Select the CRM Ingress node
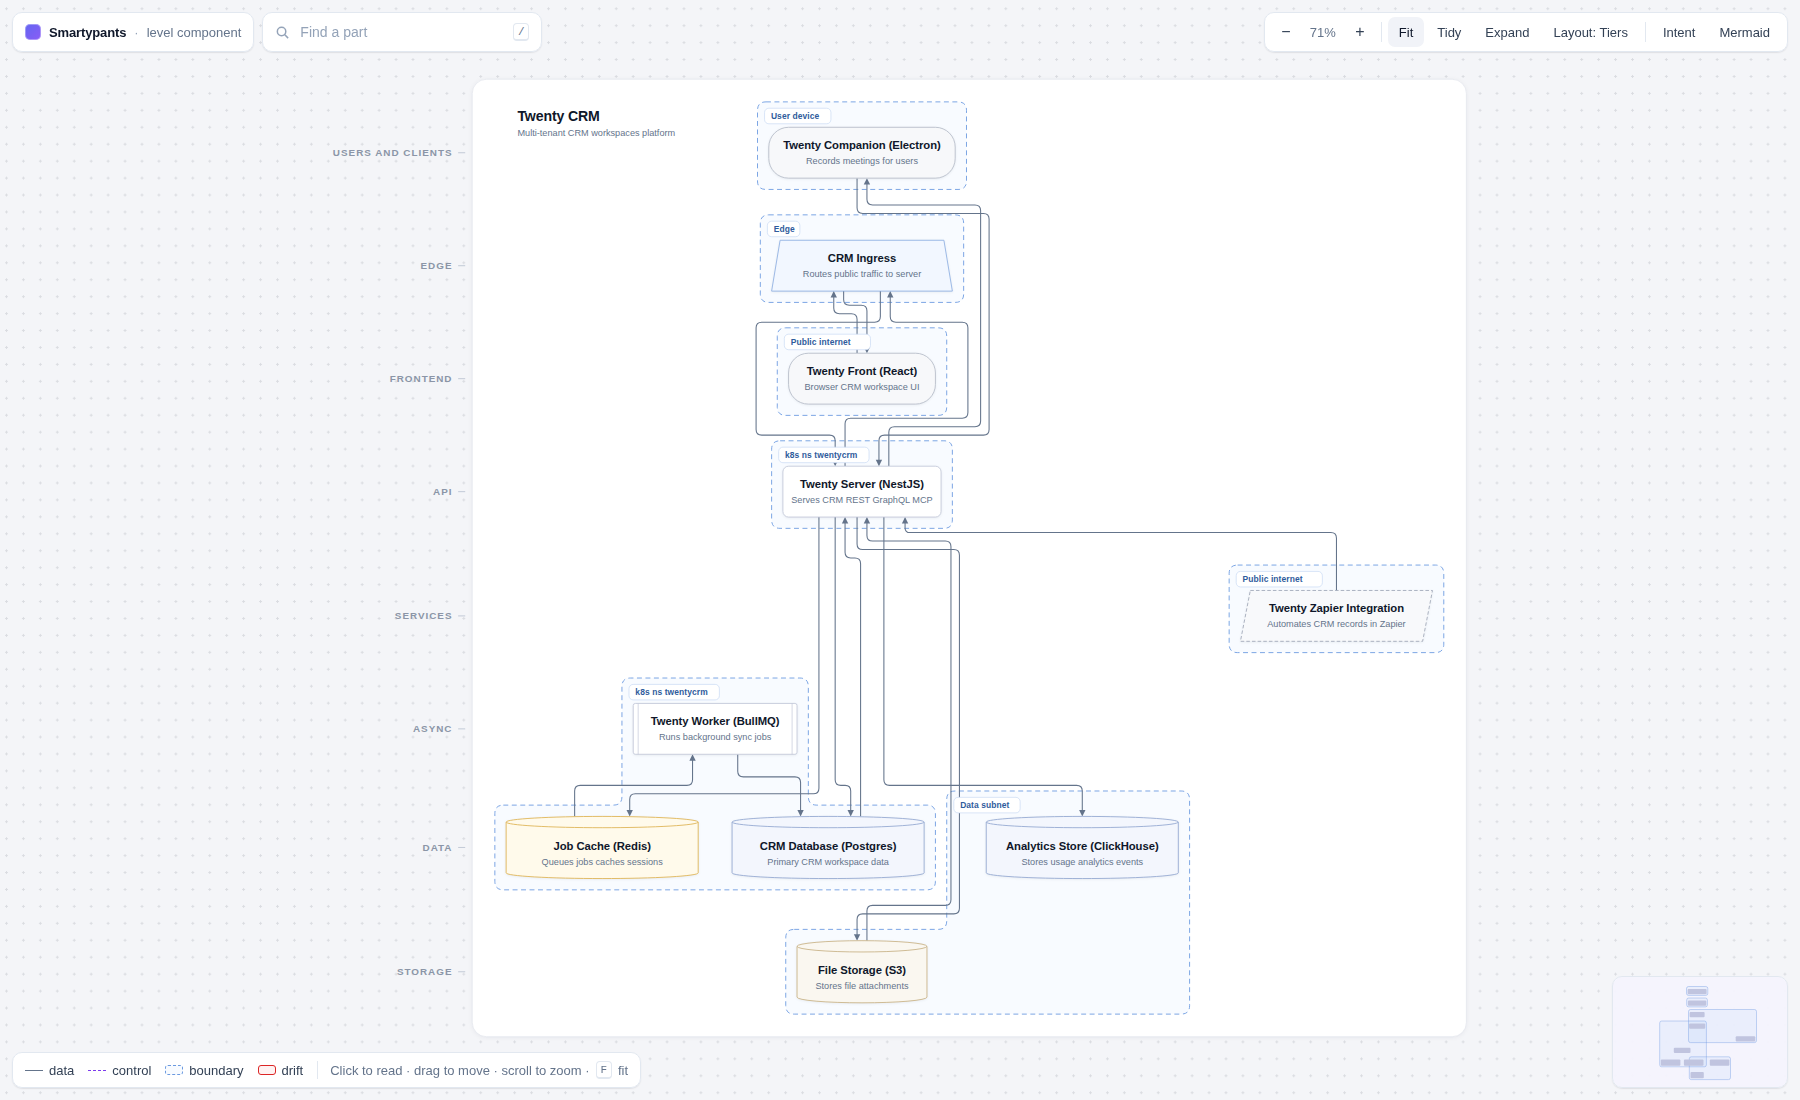1800x1100 pixels. pos(862,265)
